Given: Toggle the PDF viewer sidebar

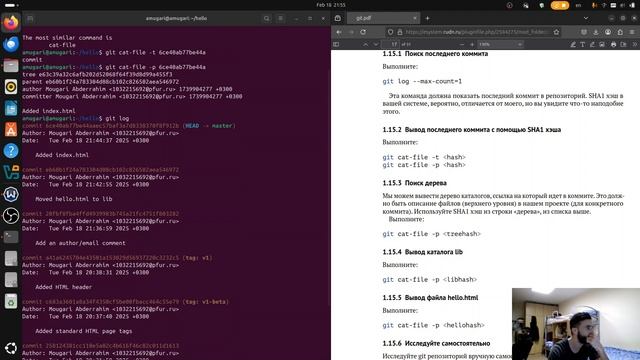Looking at the screenshot, I should [336, 44].
